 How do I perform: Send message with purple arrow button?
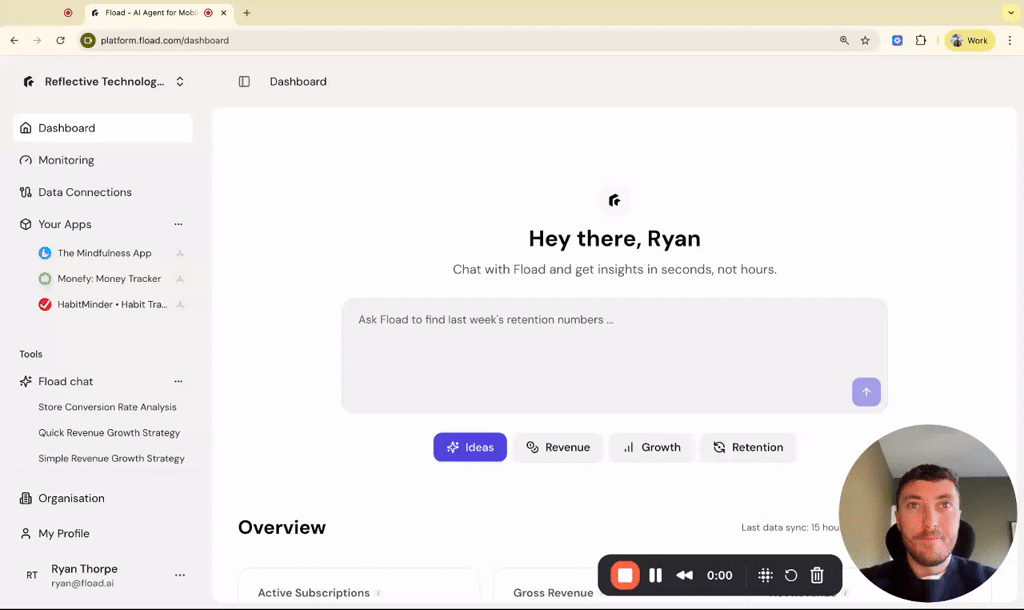pos(866,392)
